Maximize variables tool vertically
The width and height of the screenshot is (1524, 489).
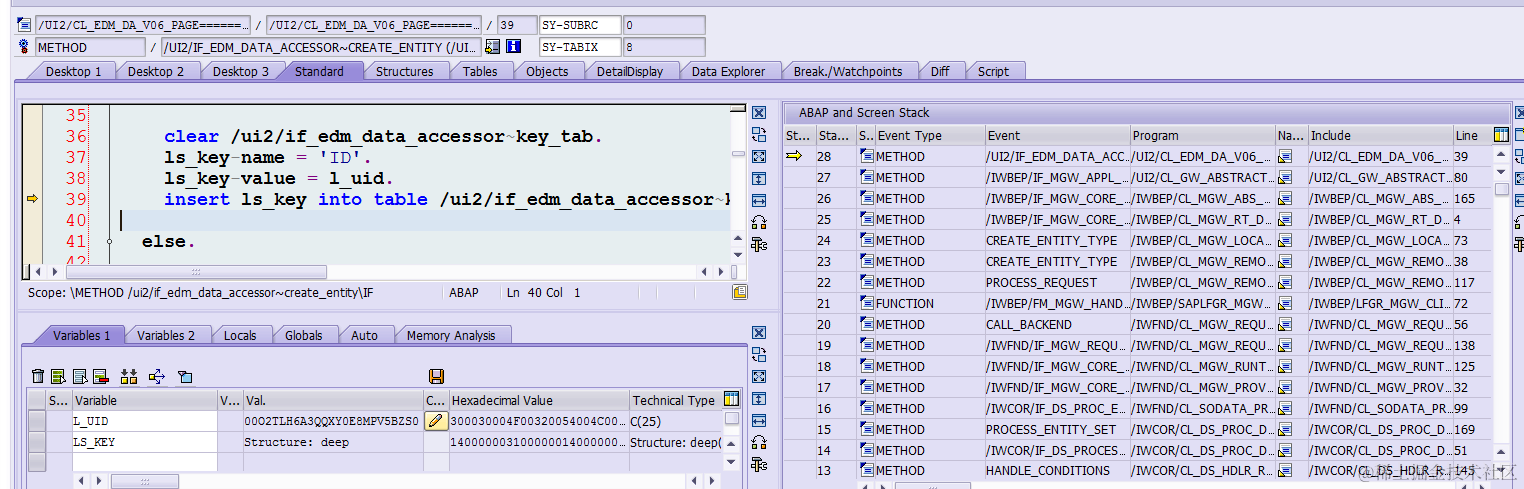coord(759,398)
